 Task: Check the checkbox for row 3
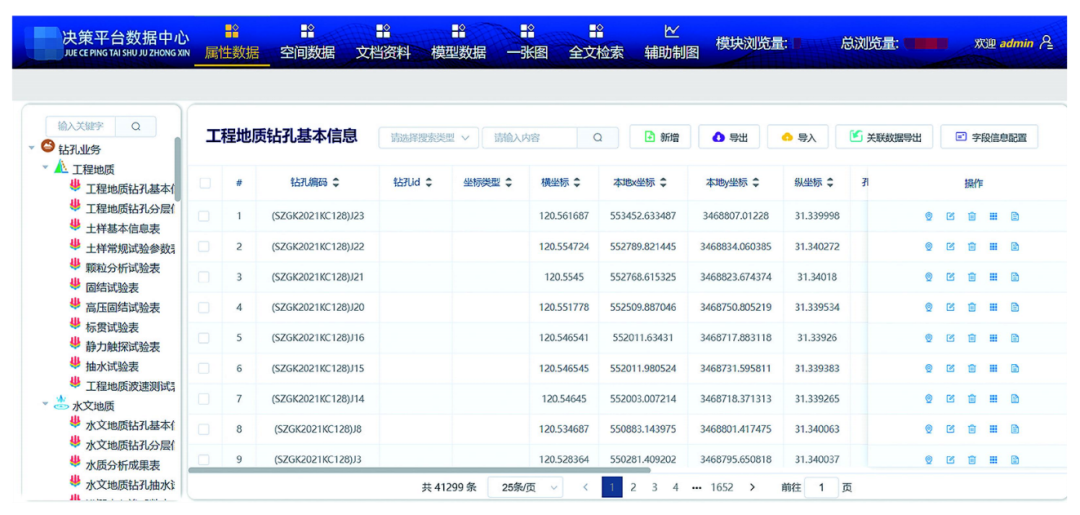pos(204,277)
